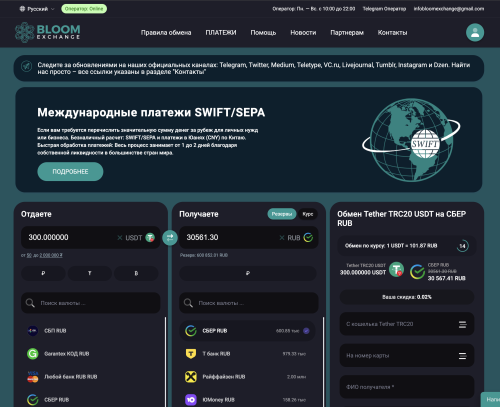Clear the RUB amount with X
500x407 pixels.
tap(282, 238)
